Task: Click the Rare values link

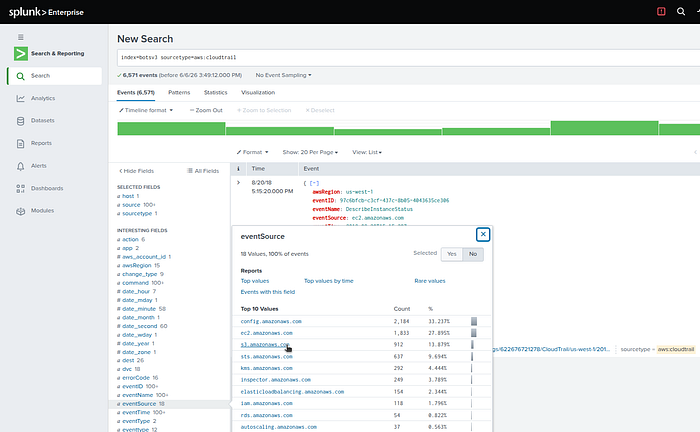Action: 430,281
